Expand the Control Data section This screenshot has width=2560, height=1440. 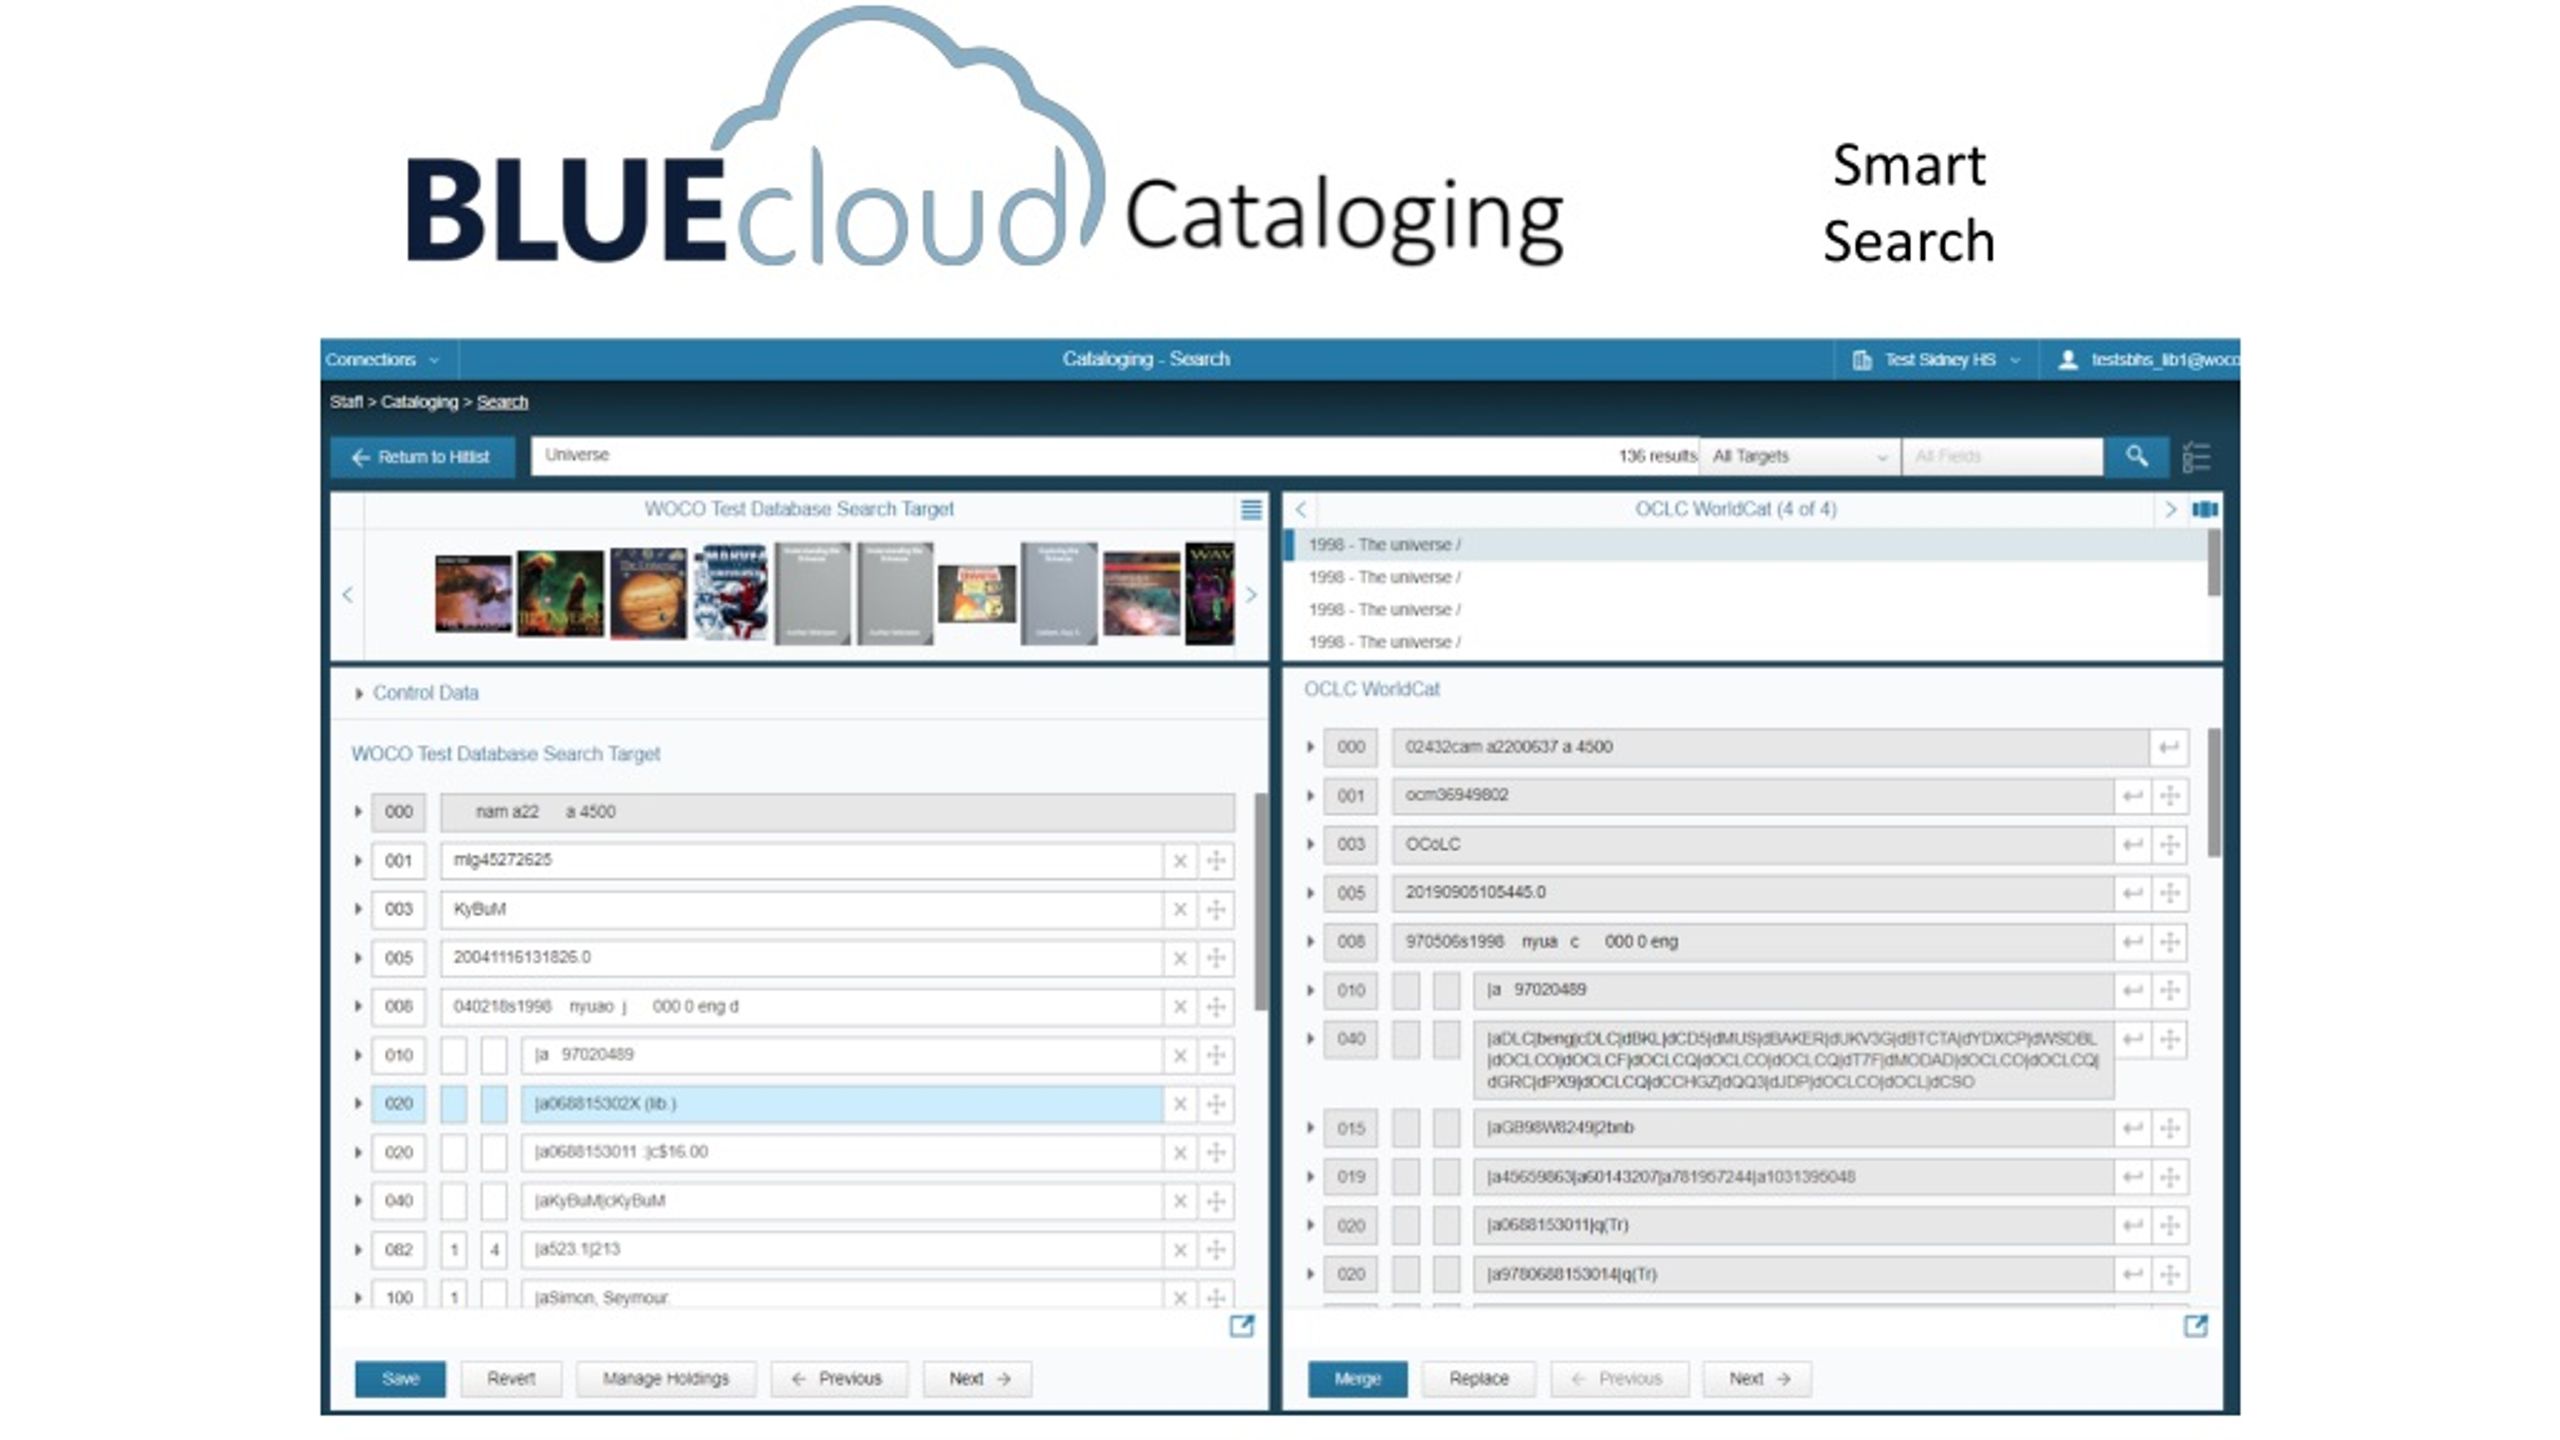(359, 693)
